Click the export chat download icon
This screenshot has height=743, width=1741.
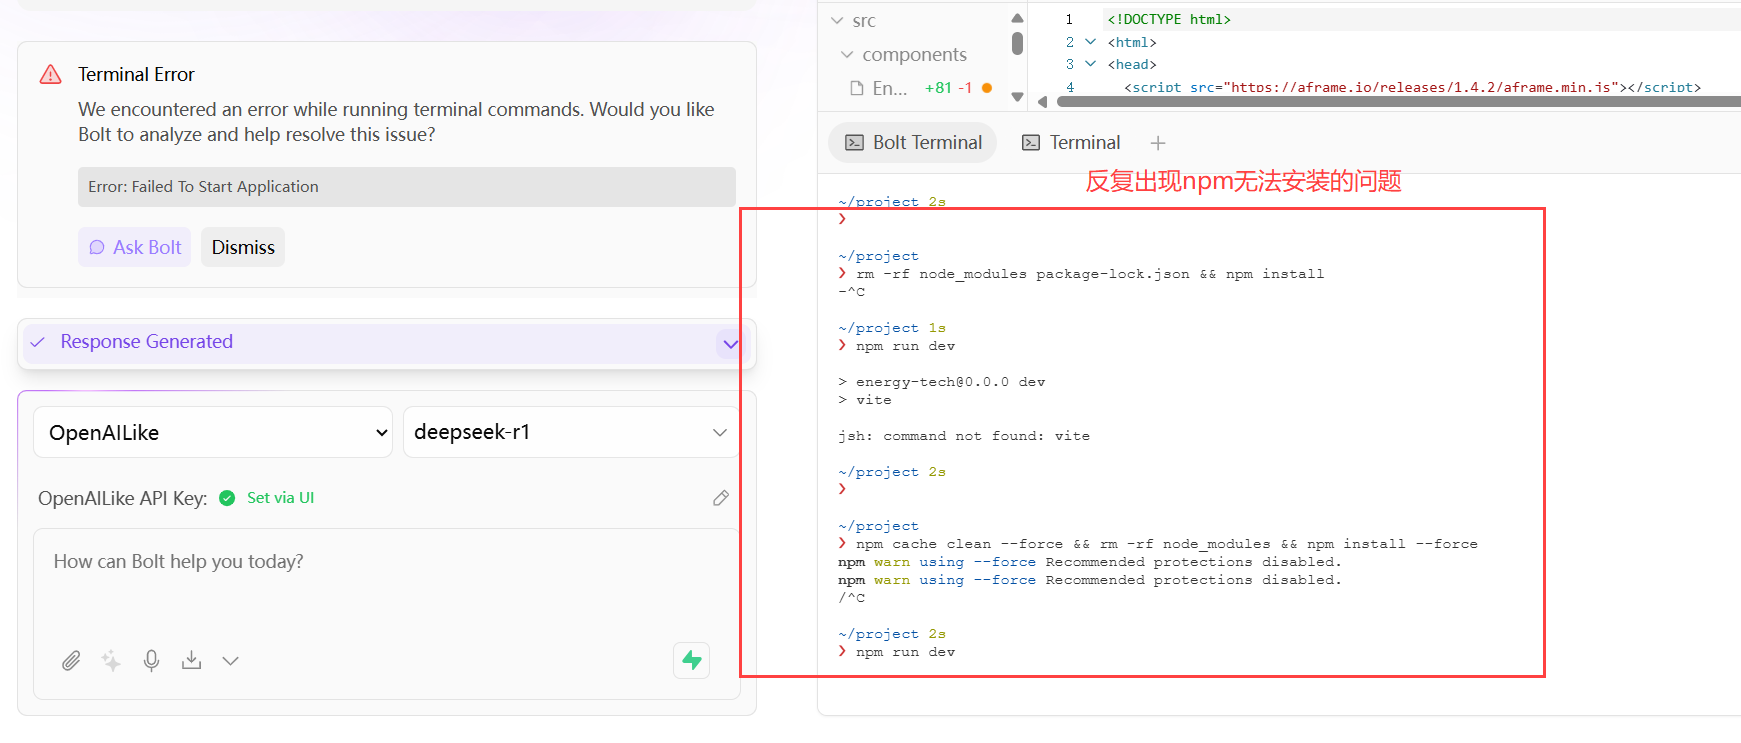(191, 661)
